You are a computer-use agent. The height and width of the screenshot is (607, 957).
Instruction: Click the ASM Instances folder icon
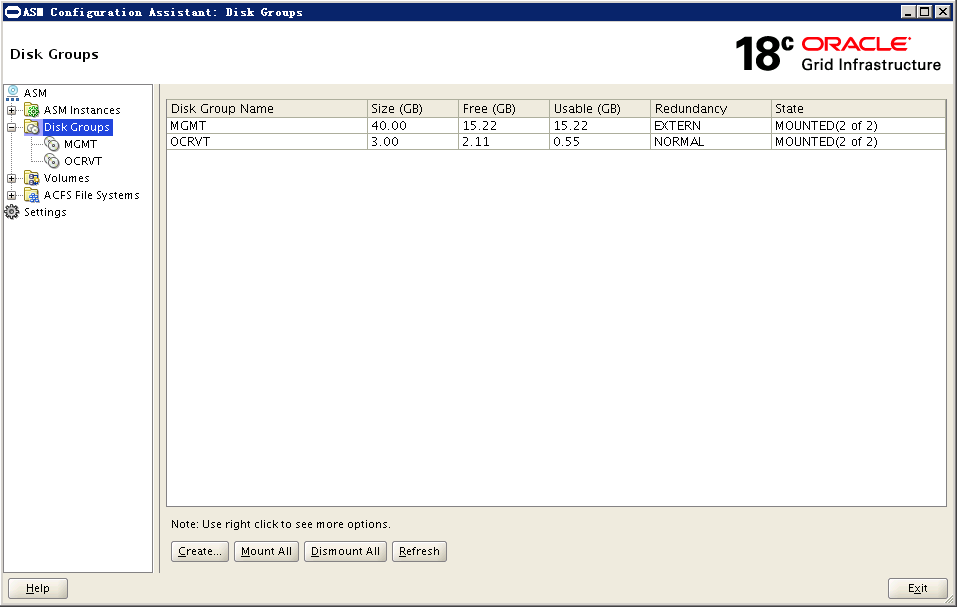32,110
